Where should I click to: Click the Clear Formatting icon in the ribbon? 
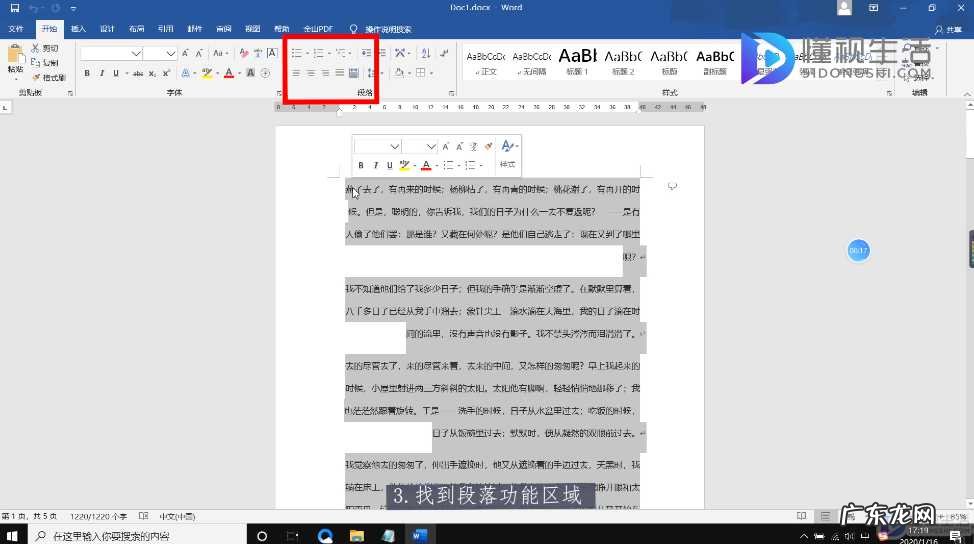244,53
